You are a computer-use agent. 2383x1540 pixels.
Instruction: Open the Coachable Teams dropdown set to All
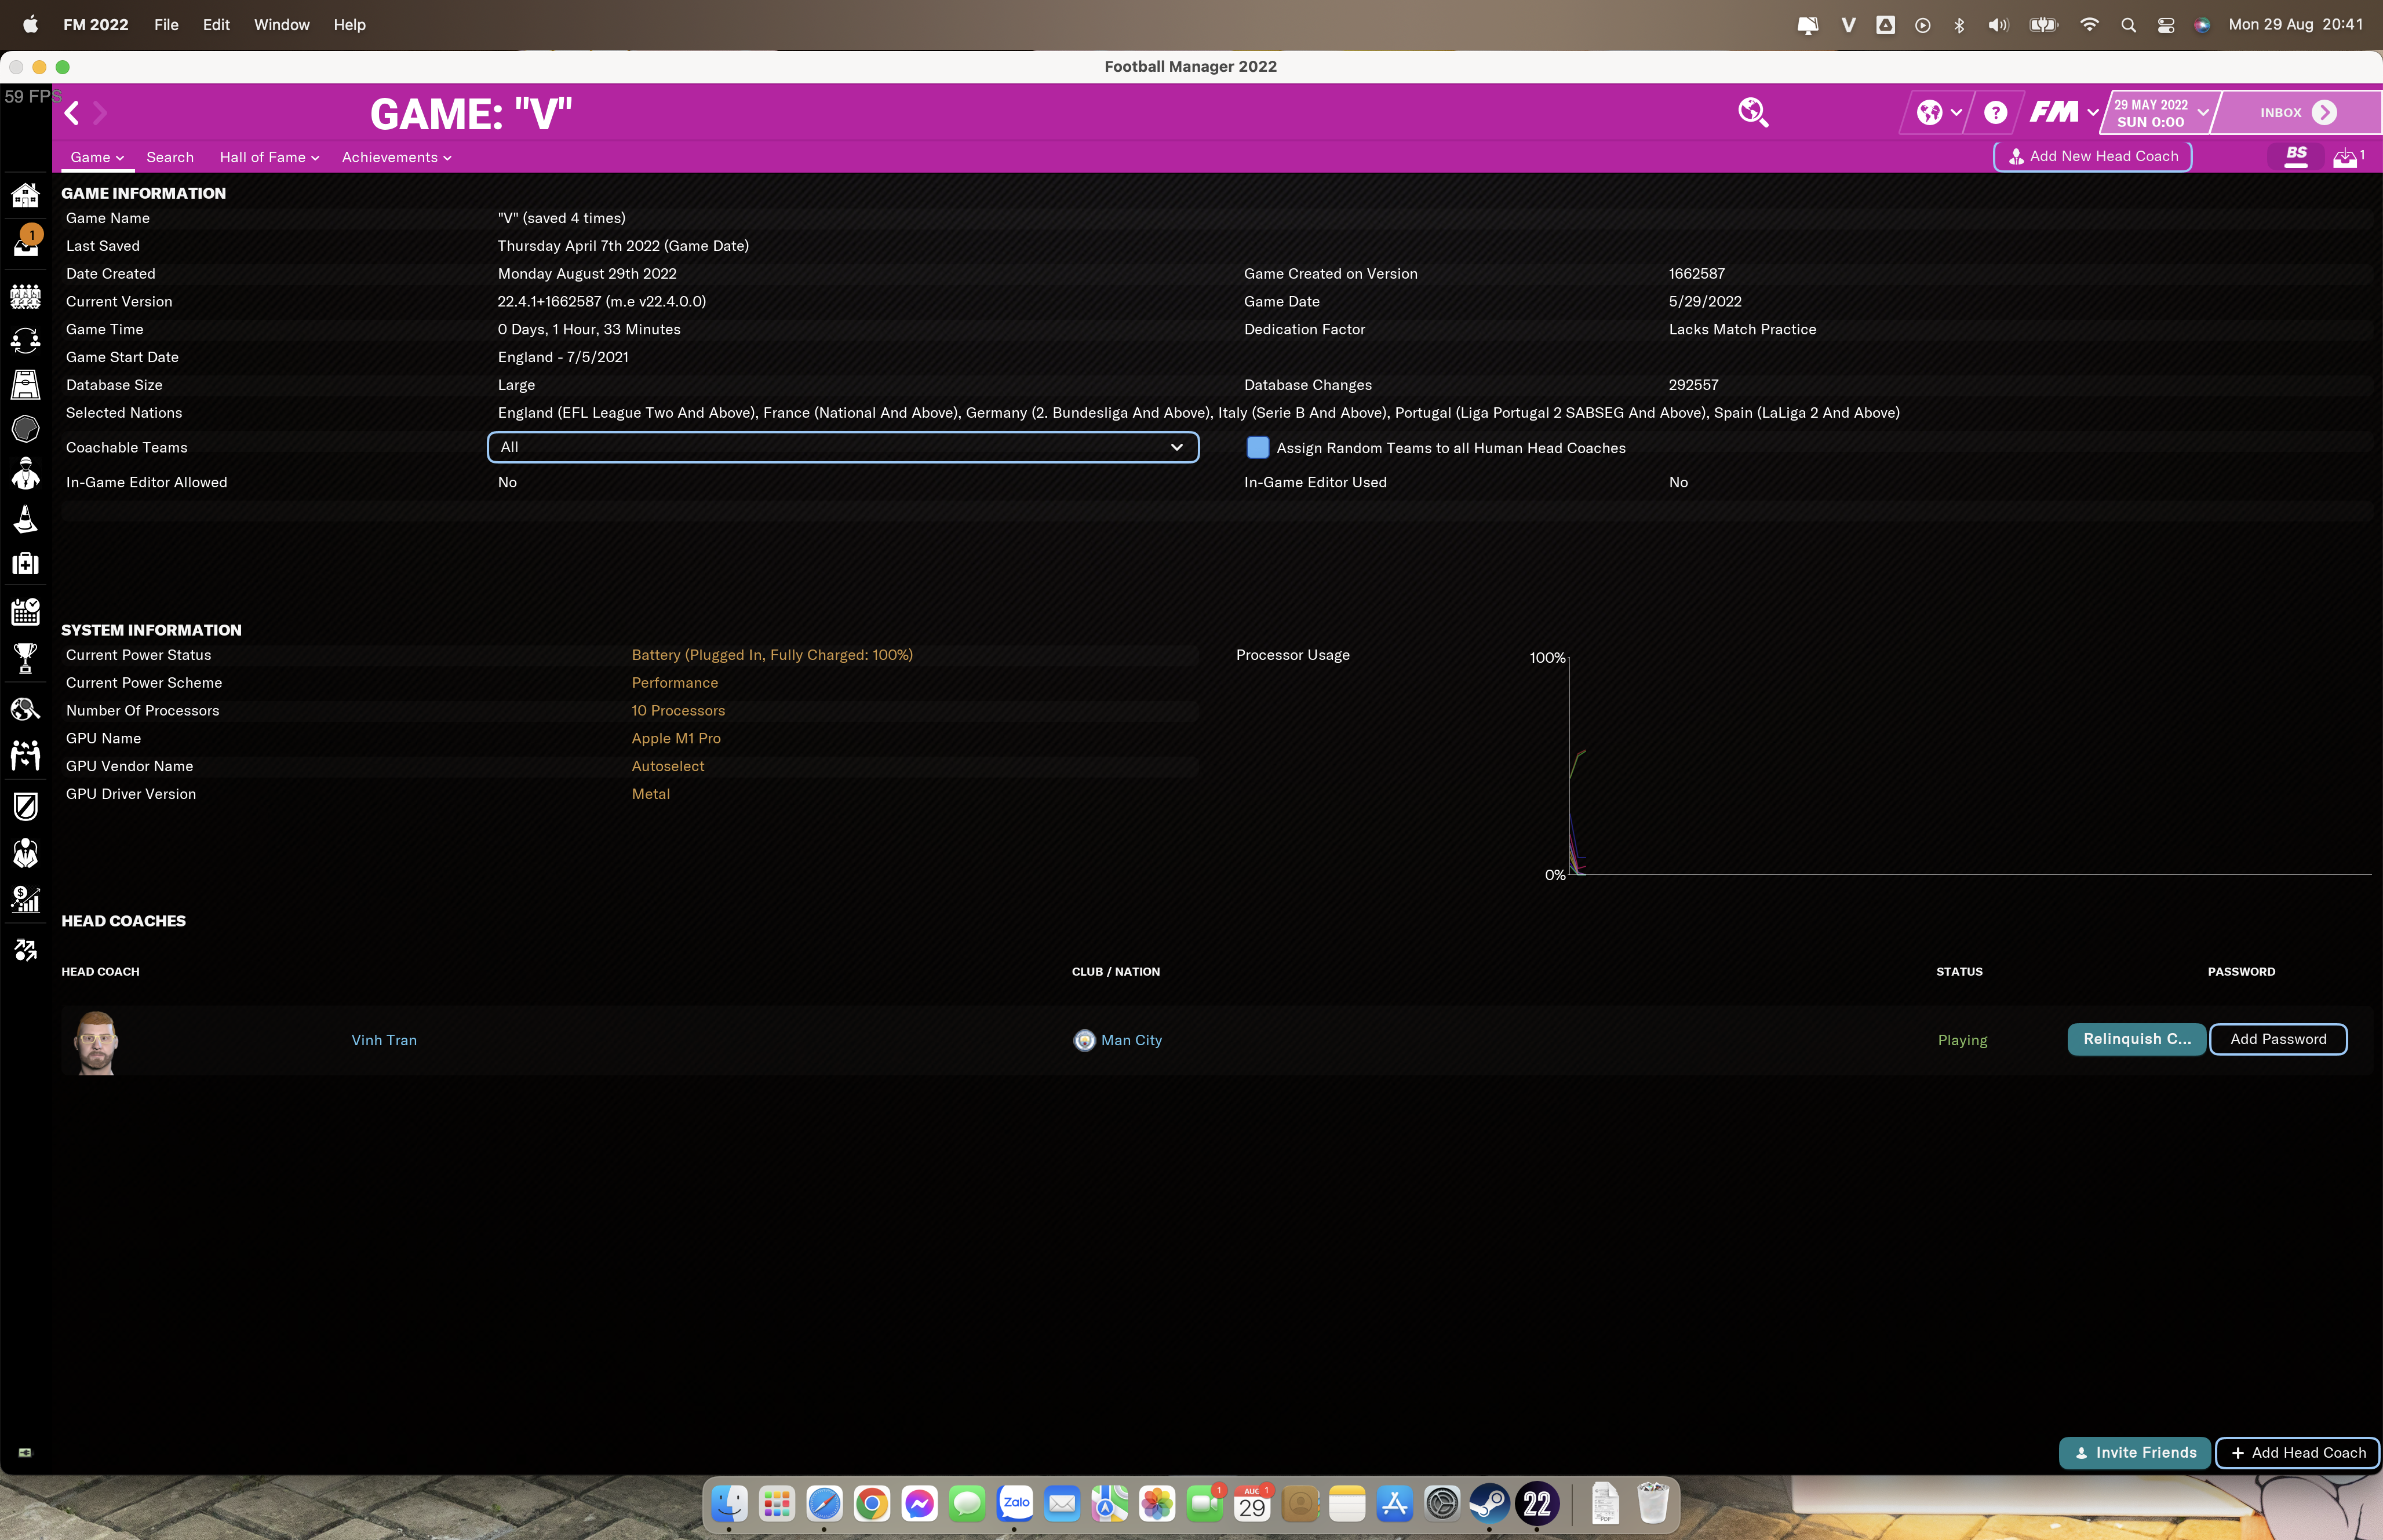click(843, 447)
